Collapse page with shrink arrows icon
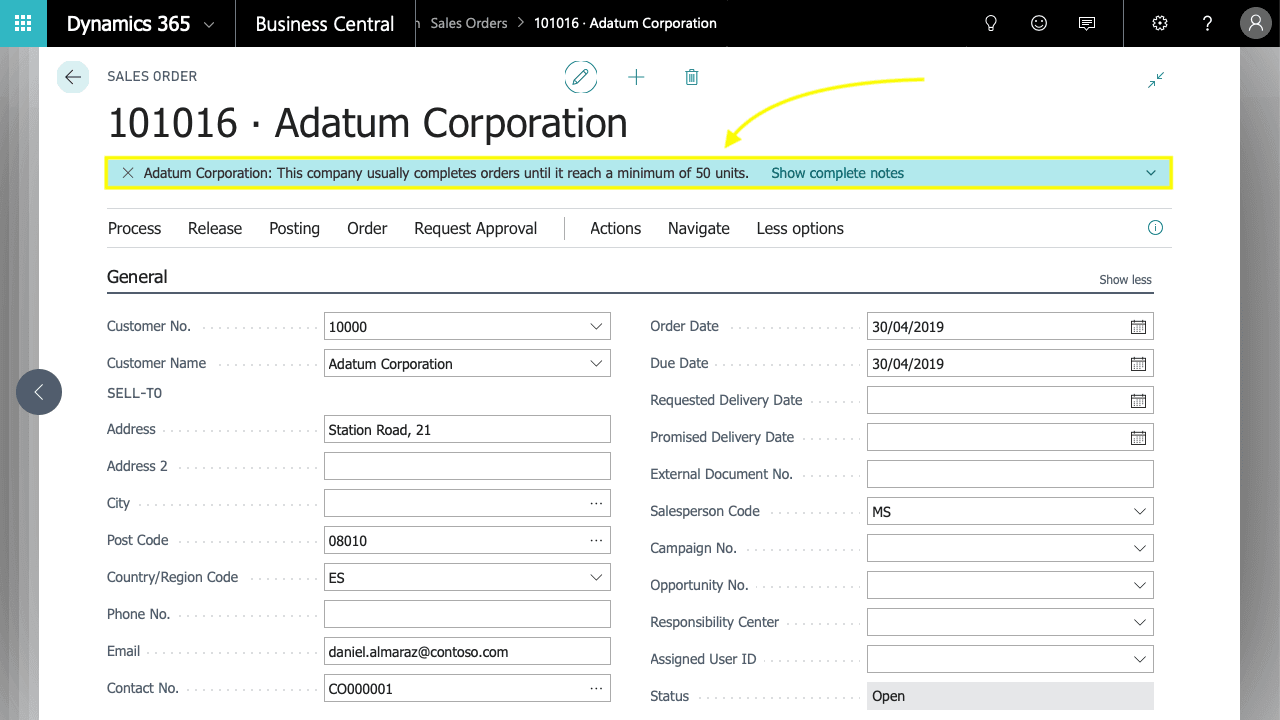Image resolution: width=1280 pixels, height=720 pixels. pos(1156,80)
